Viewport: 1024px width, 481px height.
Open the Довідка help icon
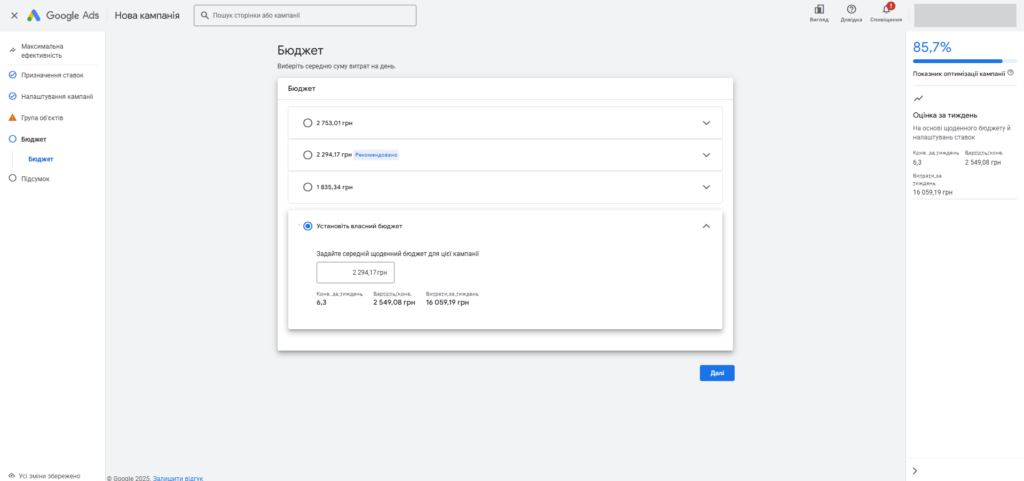click(x=851, y=10)
